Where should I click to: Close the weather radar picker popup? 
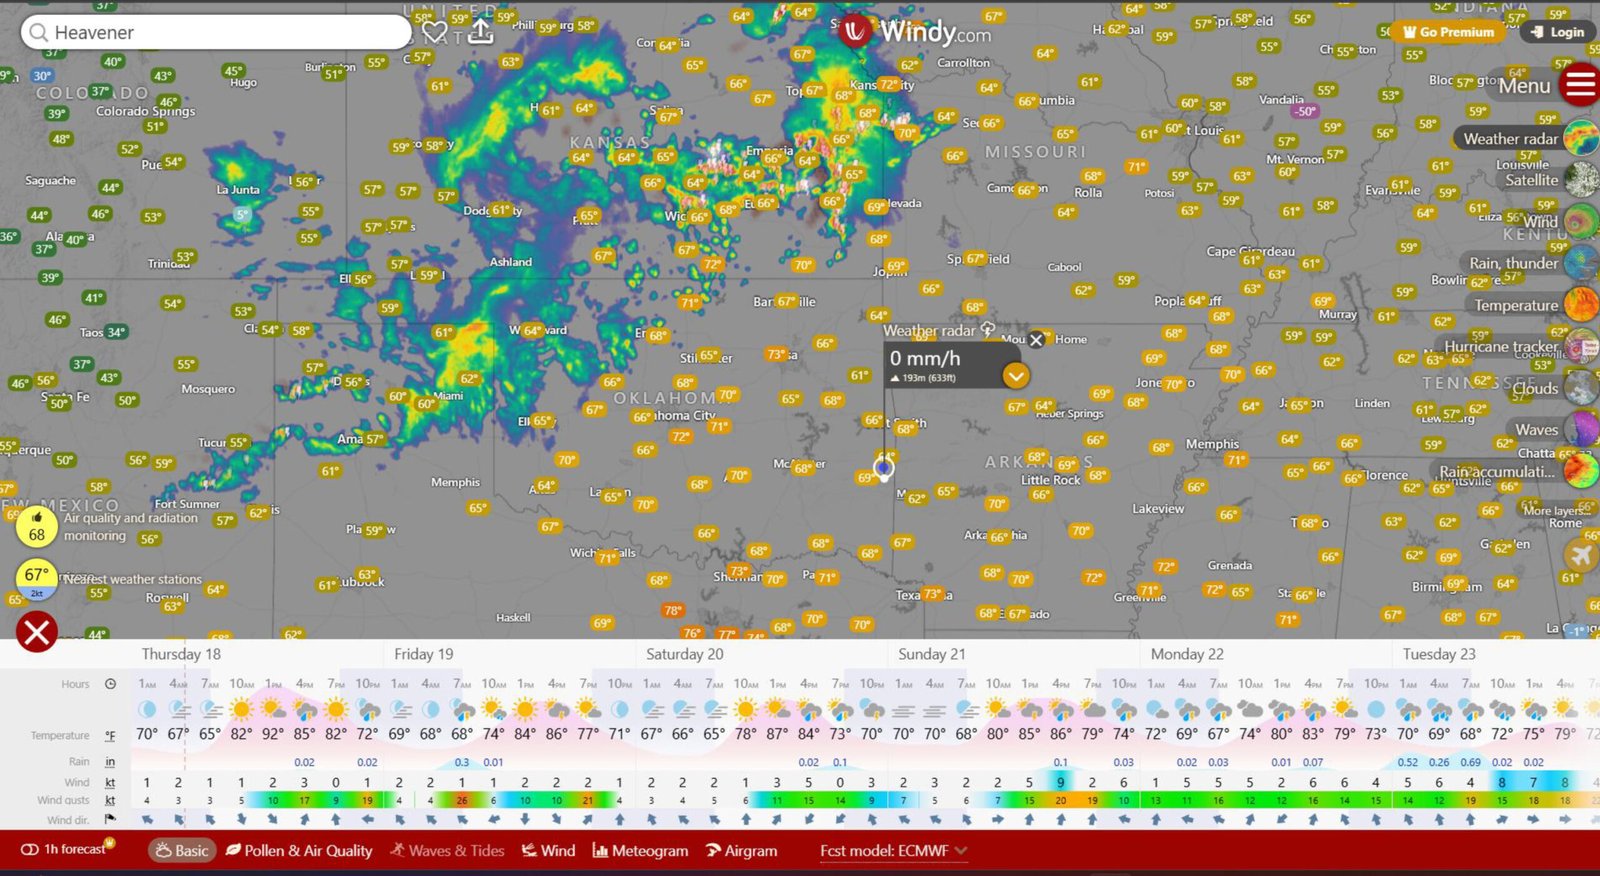[x=1037, y=340]
